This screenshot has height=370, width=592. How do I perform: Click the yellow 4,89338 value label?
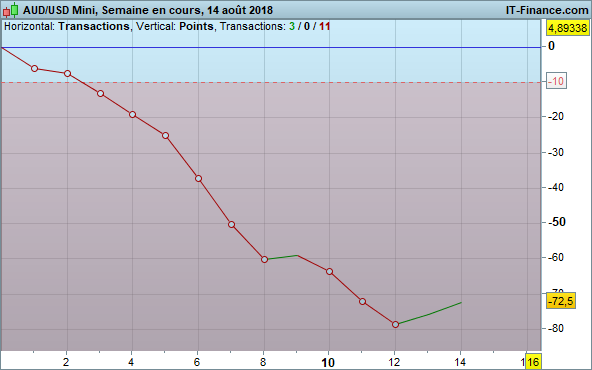[568, 28]
